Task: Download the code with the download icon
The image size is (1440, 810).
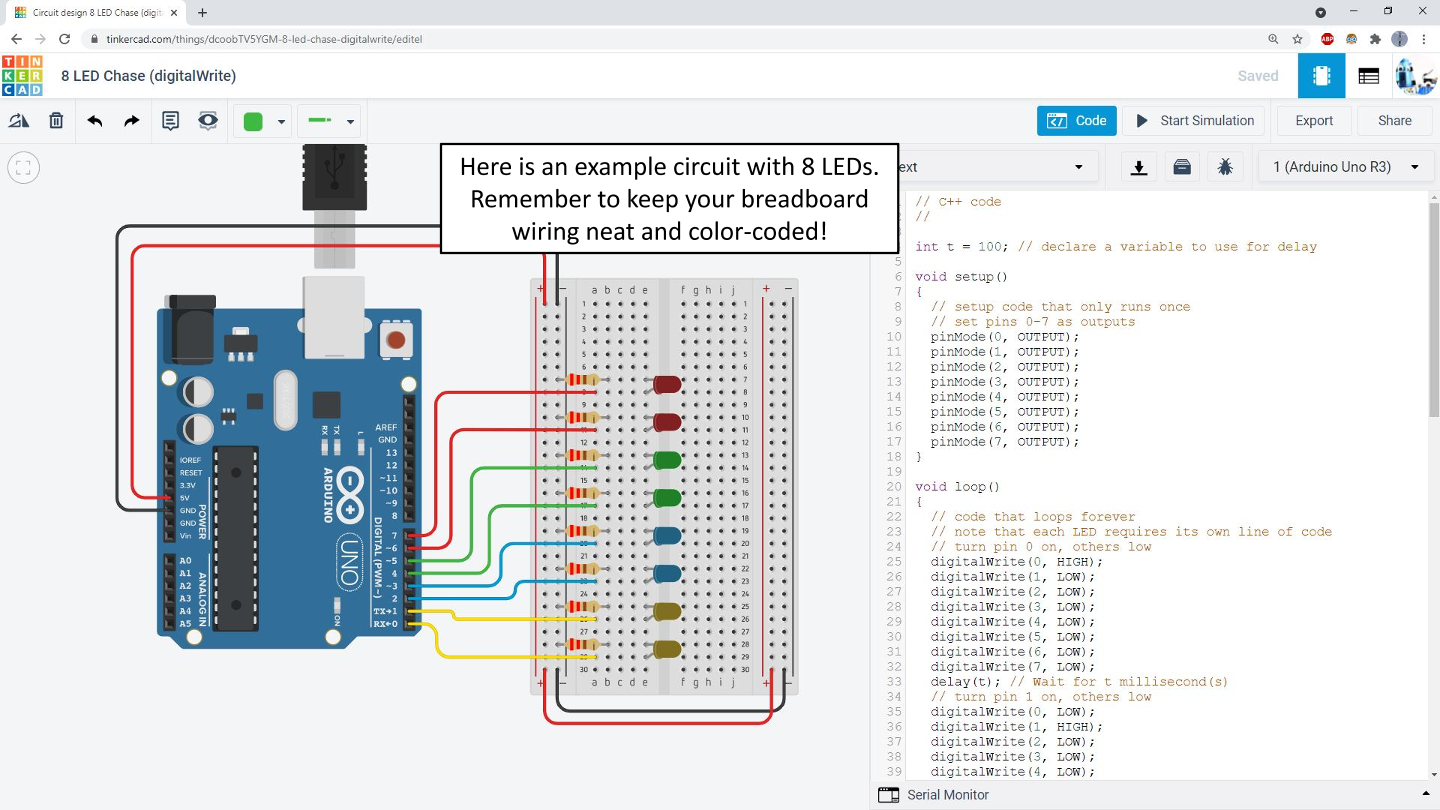Action: pyautogui.click(x=1138, y=167)
